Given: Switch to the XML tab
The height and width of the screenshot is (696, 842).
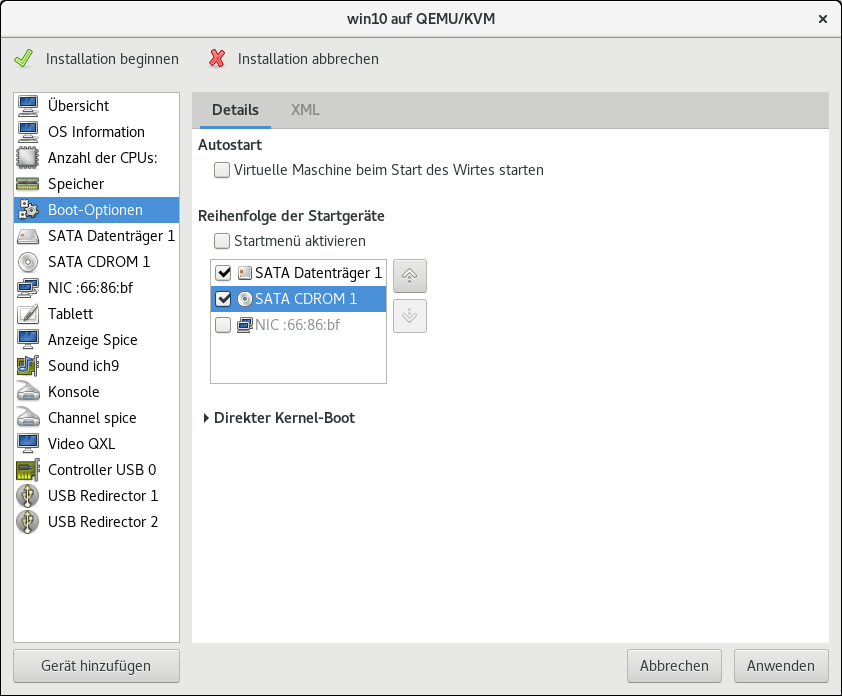Looking at the screenshot, I should tap(305, 110).
